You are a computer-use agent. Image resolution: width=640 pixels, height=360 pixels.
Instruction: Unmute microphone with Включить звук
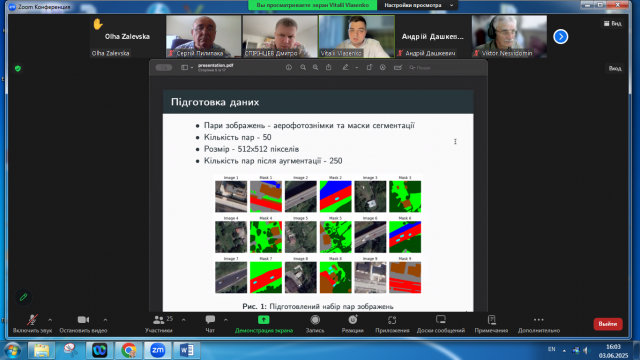point(32,324)
